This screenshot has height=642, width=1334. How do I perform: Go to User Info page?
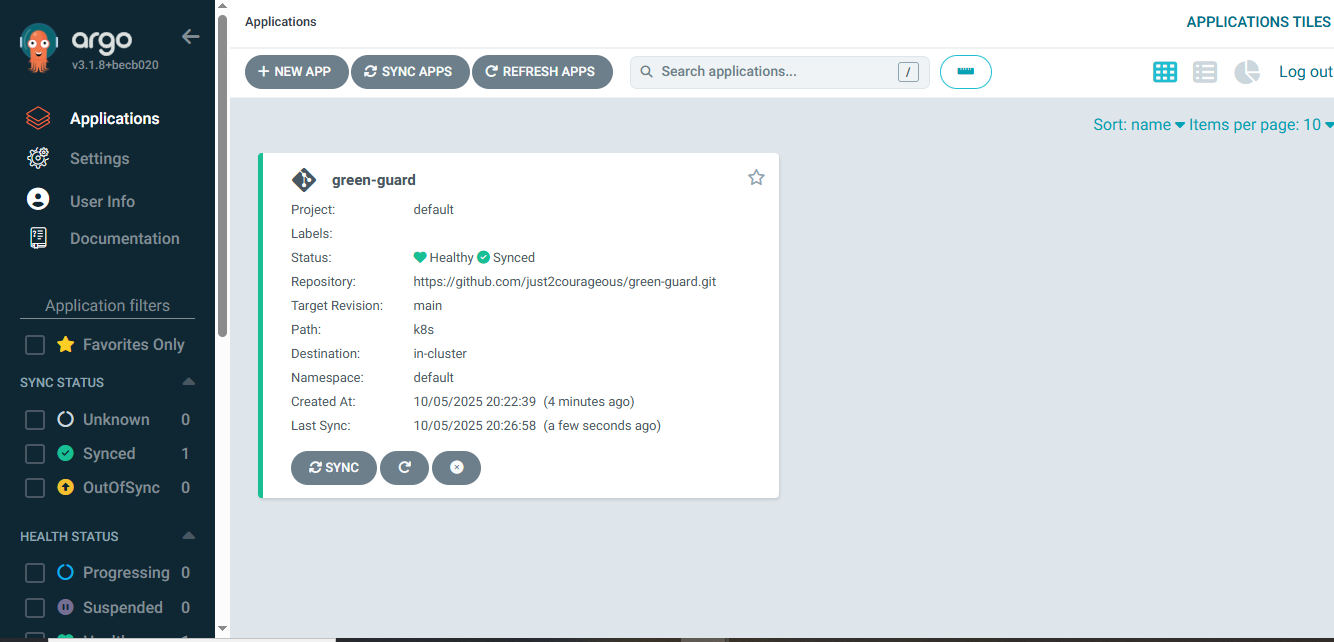(102, 201)
